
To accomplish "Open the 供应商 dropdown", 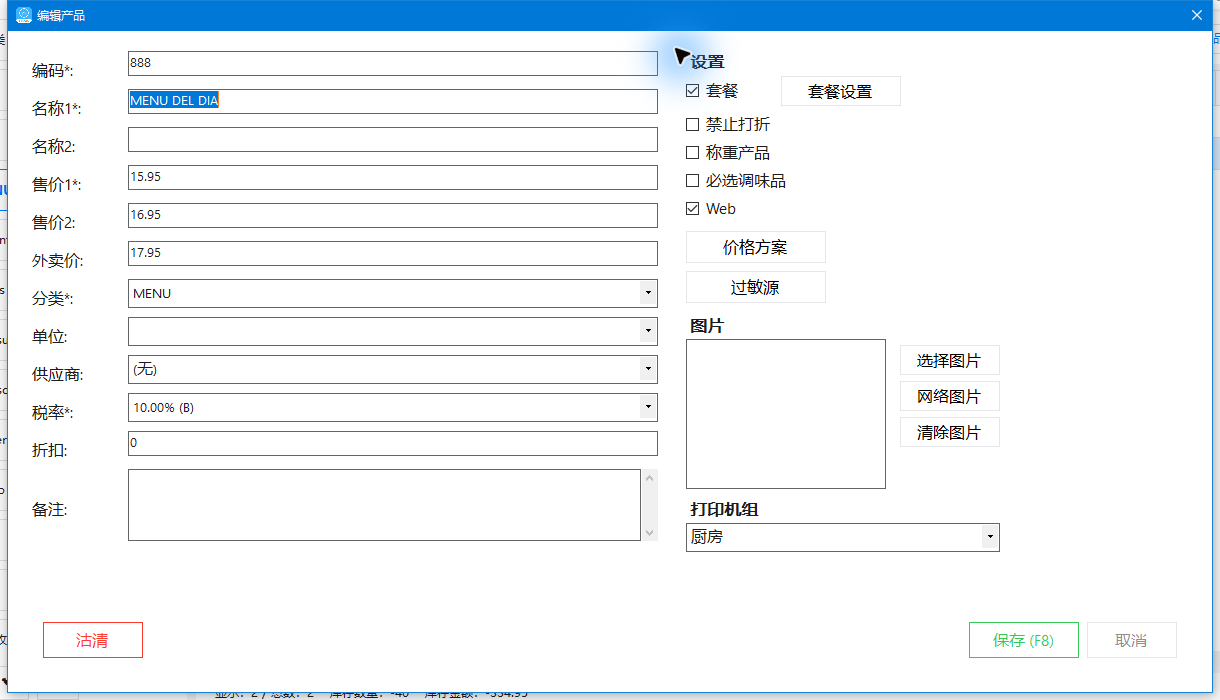I will click(648, 370).
